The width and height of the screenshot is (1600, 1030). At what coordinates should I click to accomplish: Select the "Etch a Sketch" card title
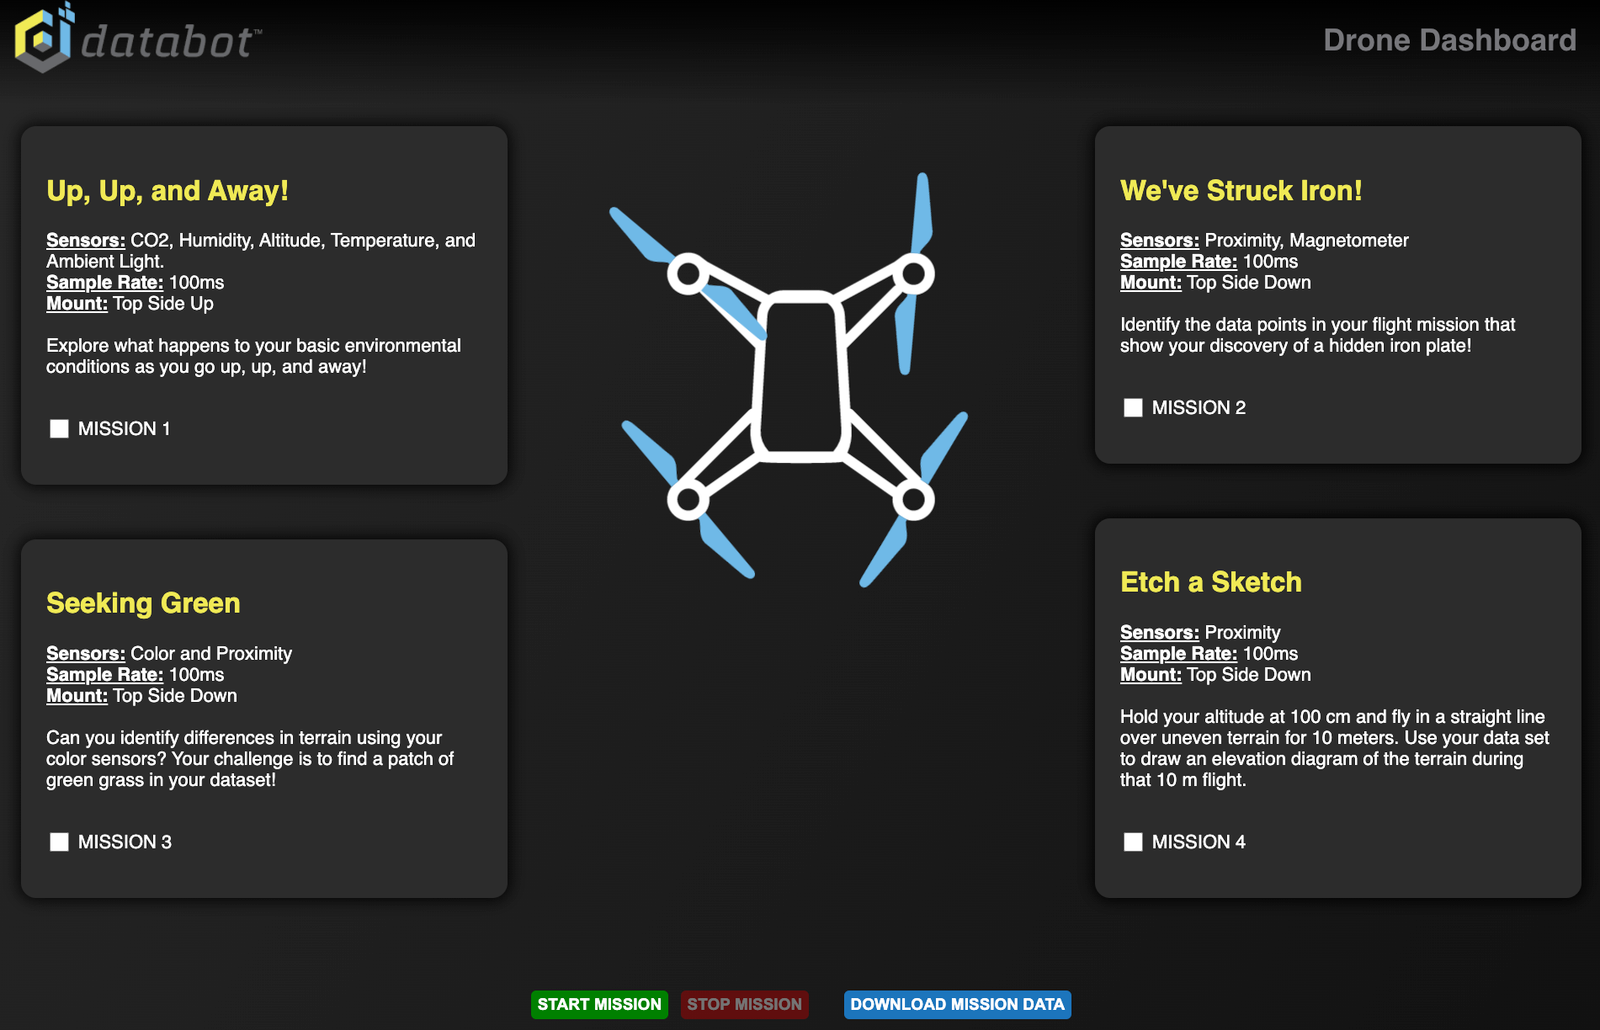1210,582
